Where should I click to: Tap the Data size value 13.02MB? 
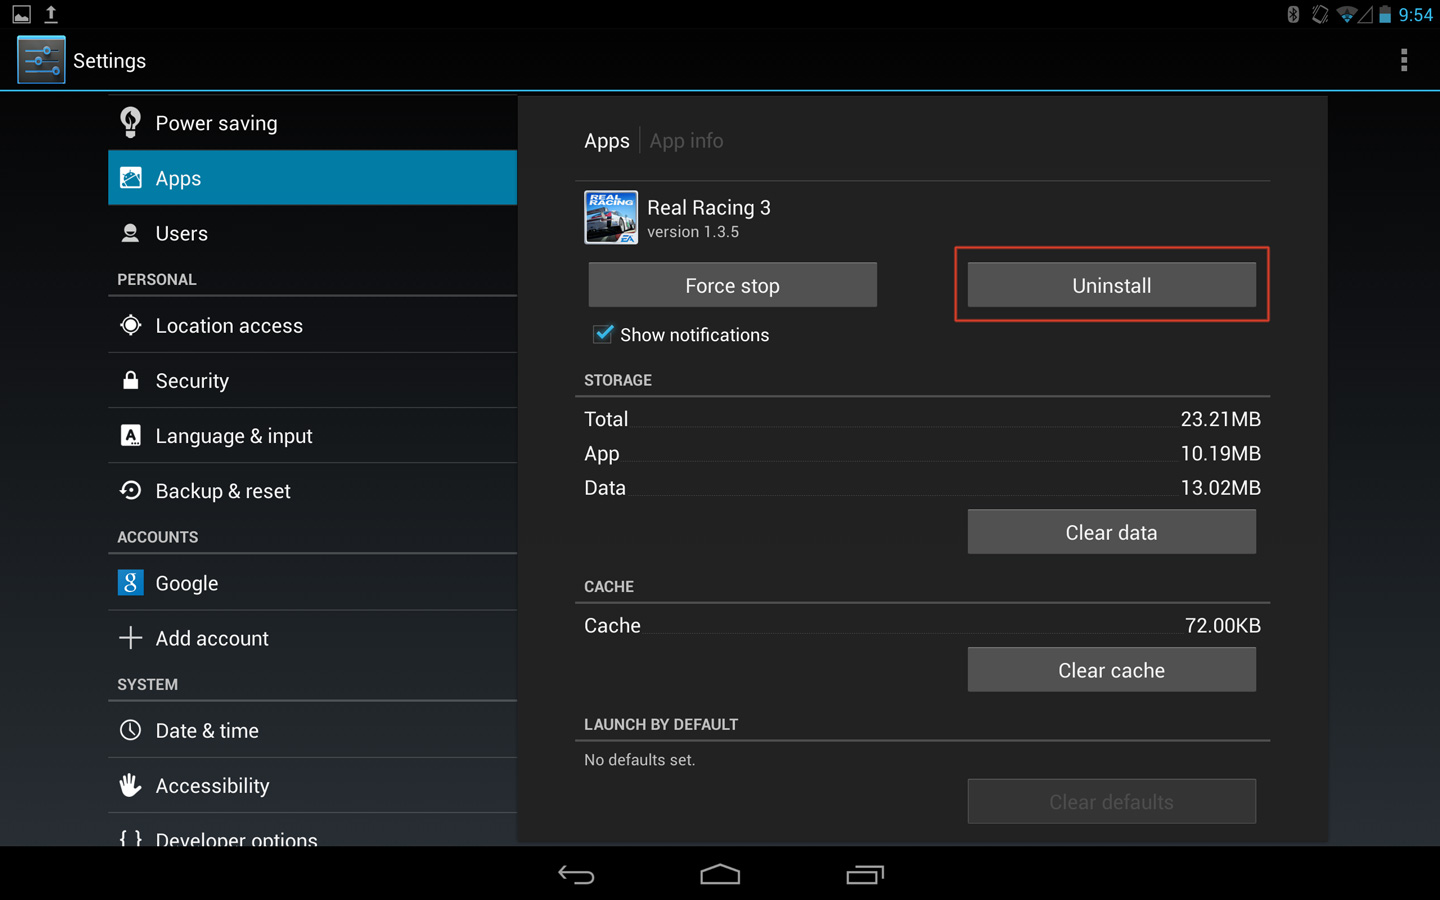[x=1220, y=488]
